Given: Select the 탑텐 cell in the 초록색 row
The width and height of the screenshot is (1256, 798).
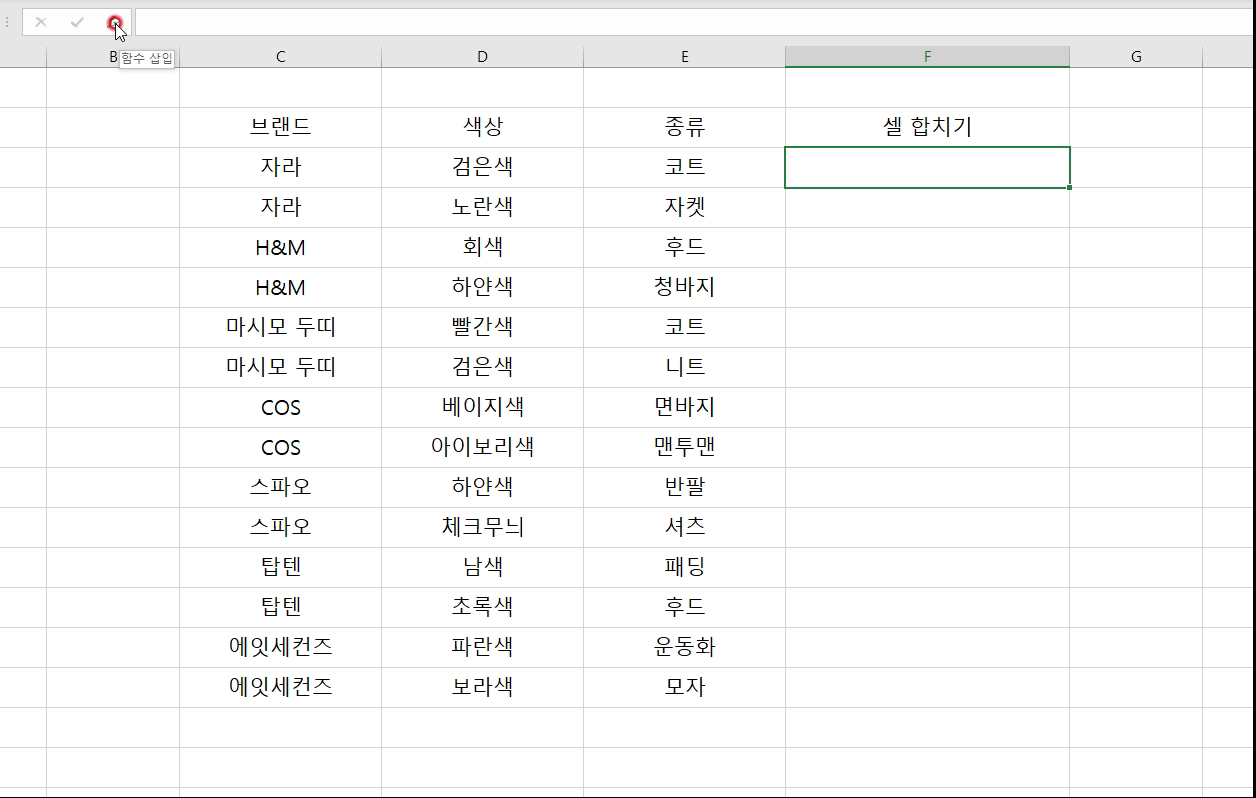Looking at the screenshot, I should coord(281,607).
